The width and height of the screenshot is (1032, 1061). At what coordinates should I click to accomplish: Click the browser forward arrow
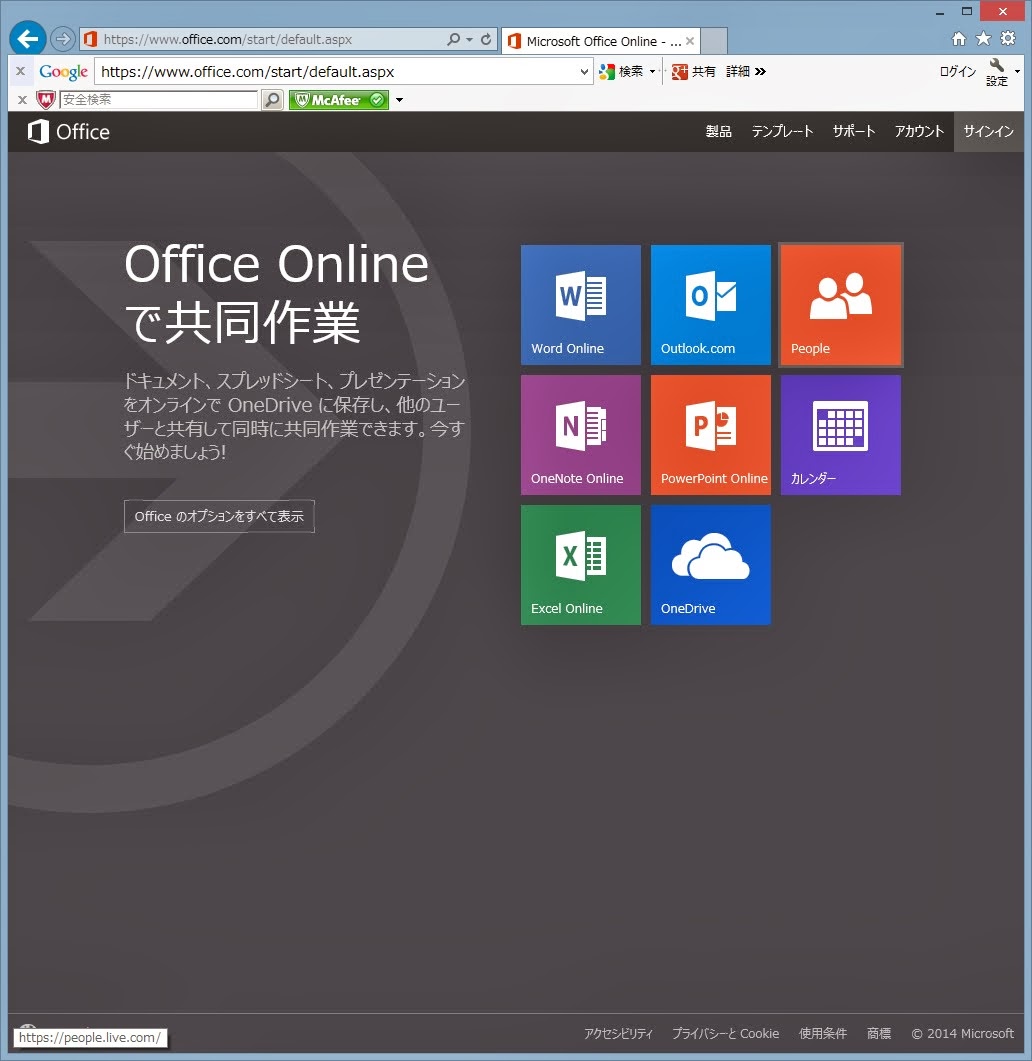(62, 39)
